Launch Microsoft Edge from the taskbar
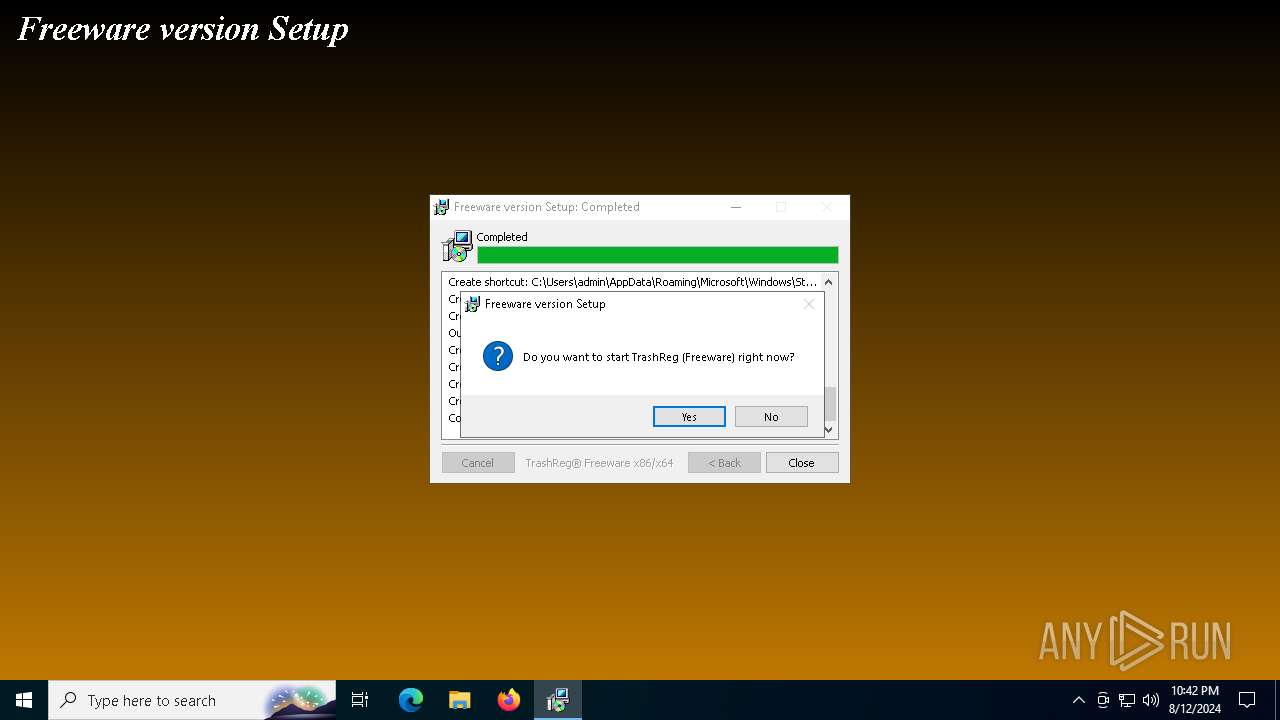Viewport: 1280px width, 720px height. coord(411,700)
